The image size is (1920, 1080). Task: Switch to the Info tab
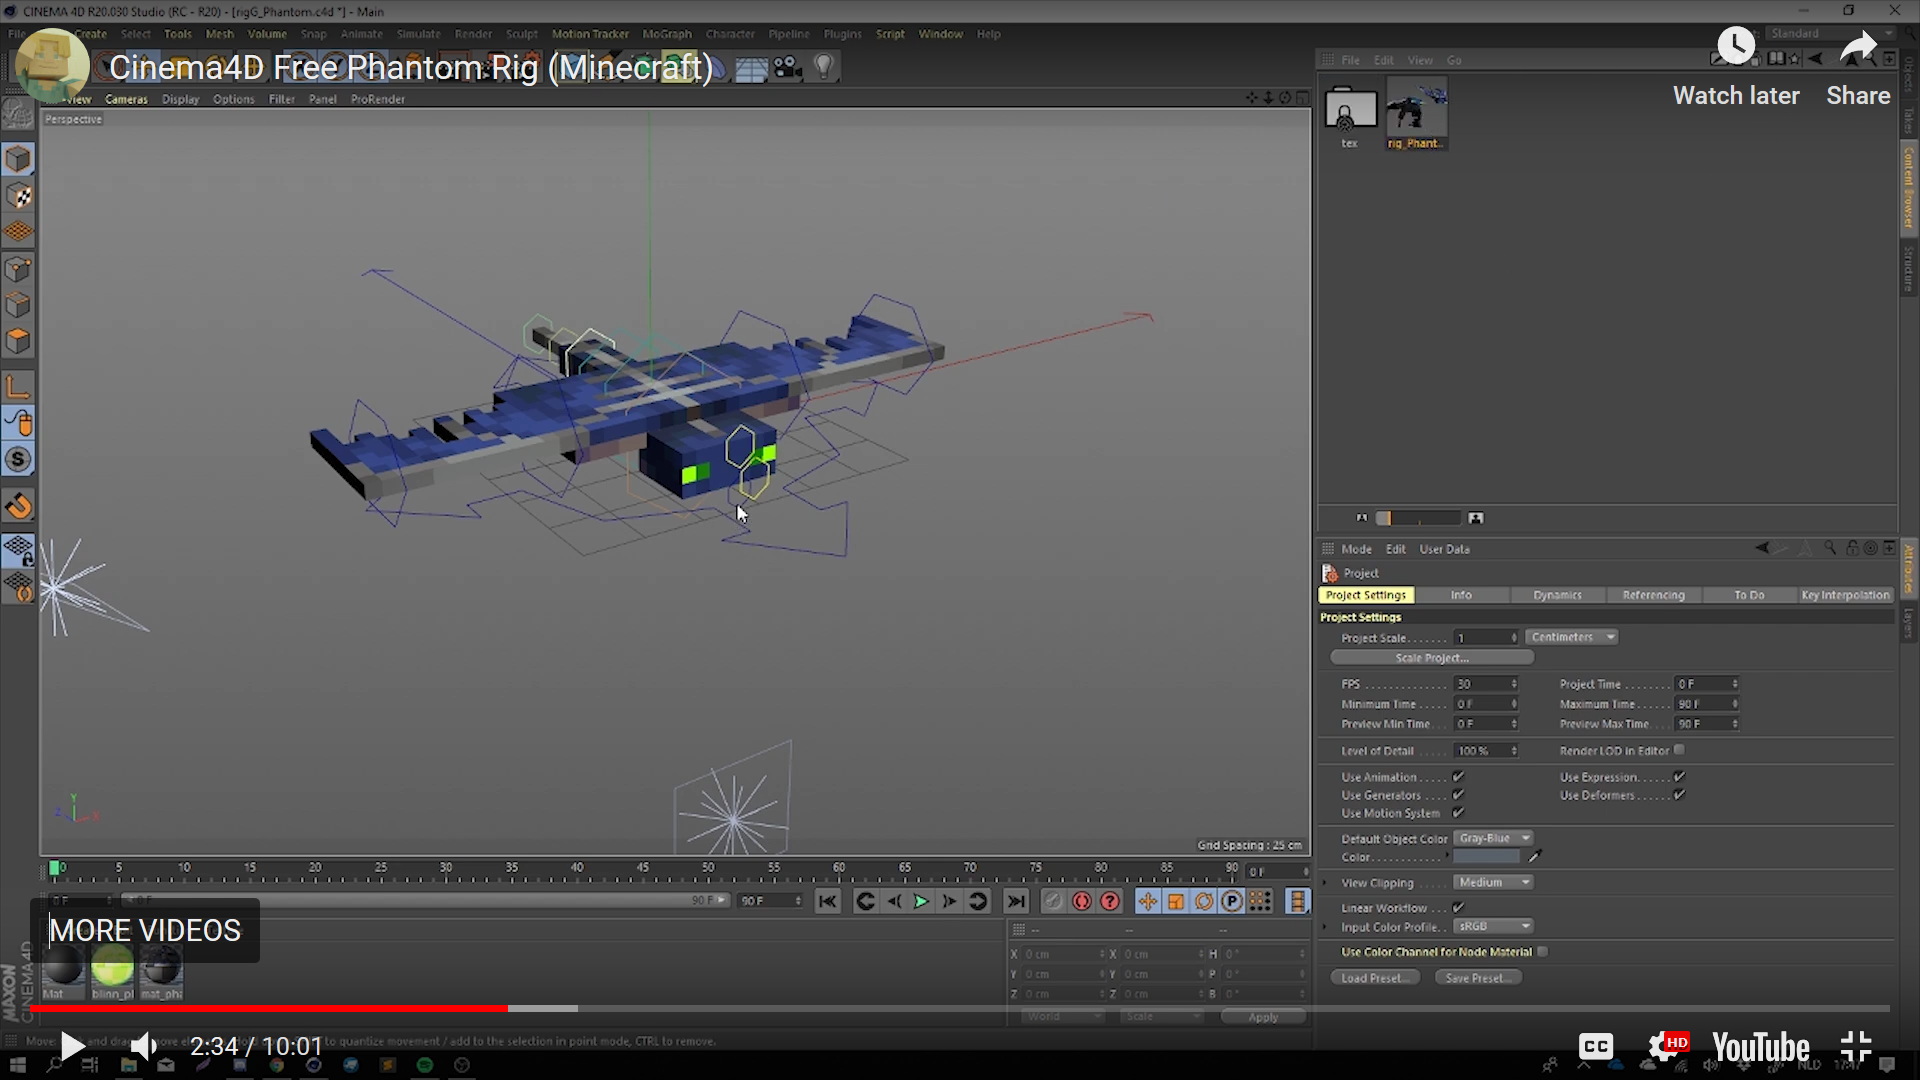[1461, 595]
